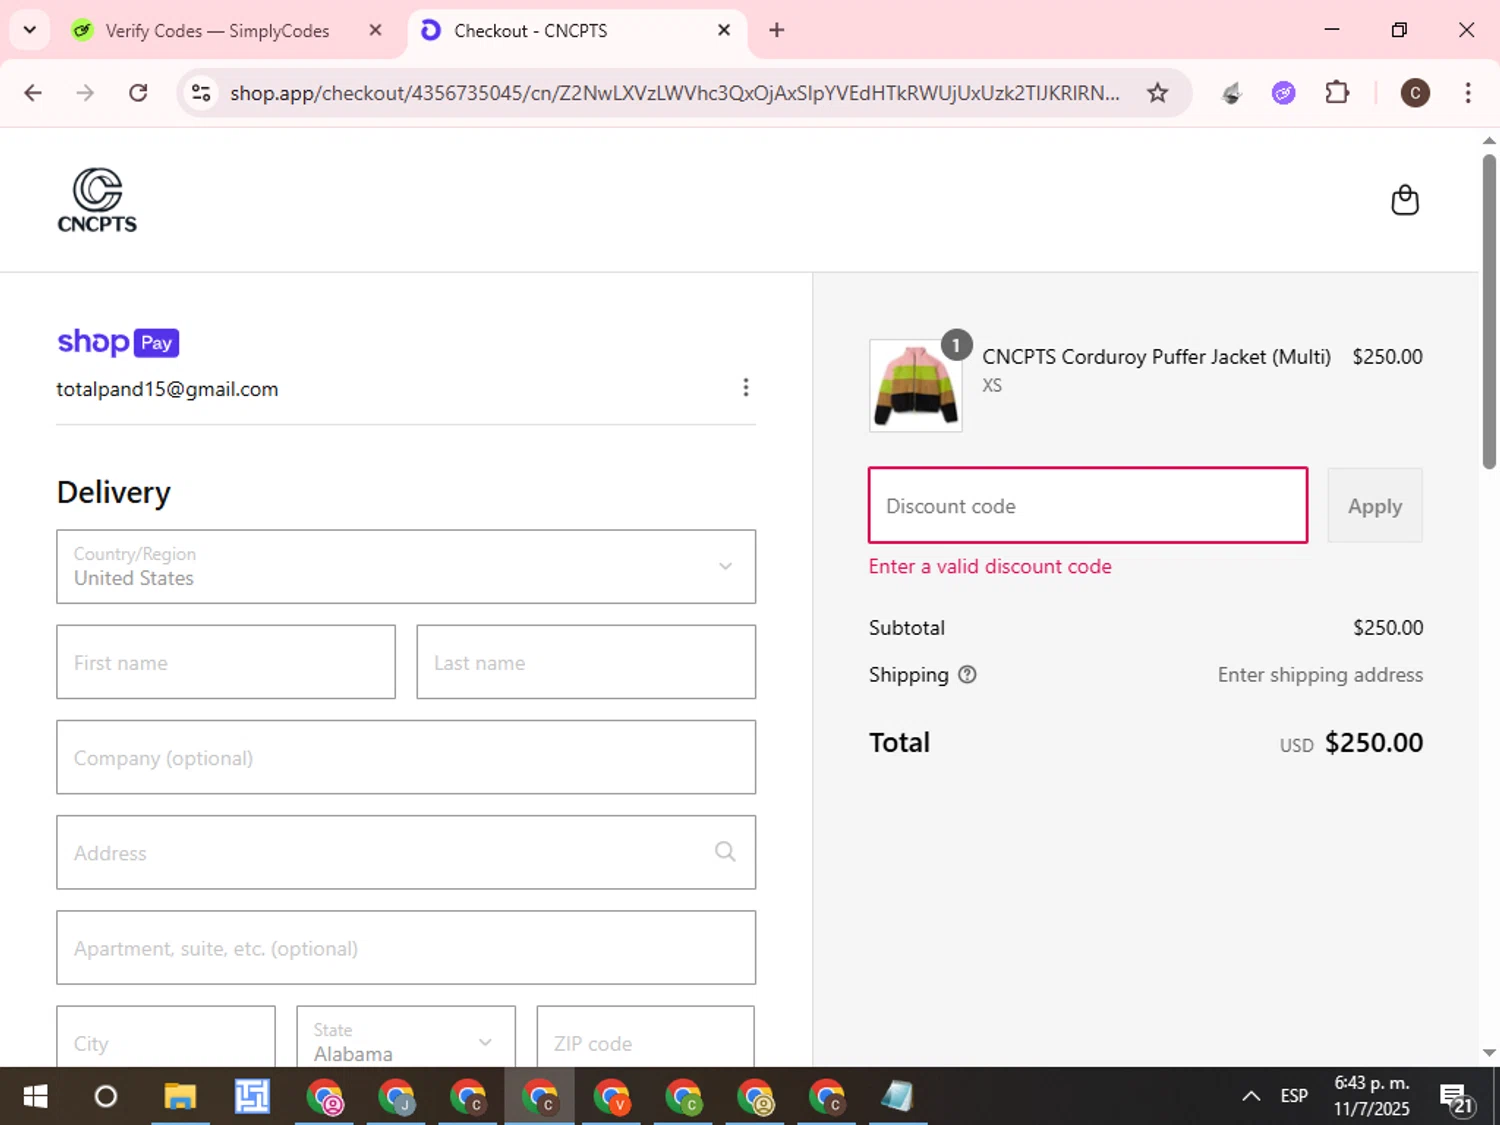This screenshot has height=1125, width=1500.
Task: Reload the checkout page
Action: [x=138, y=93]
